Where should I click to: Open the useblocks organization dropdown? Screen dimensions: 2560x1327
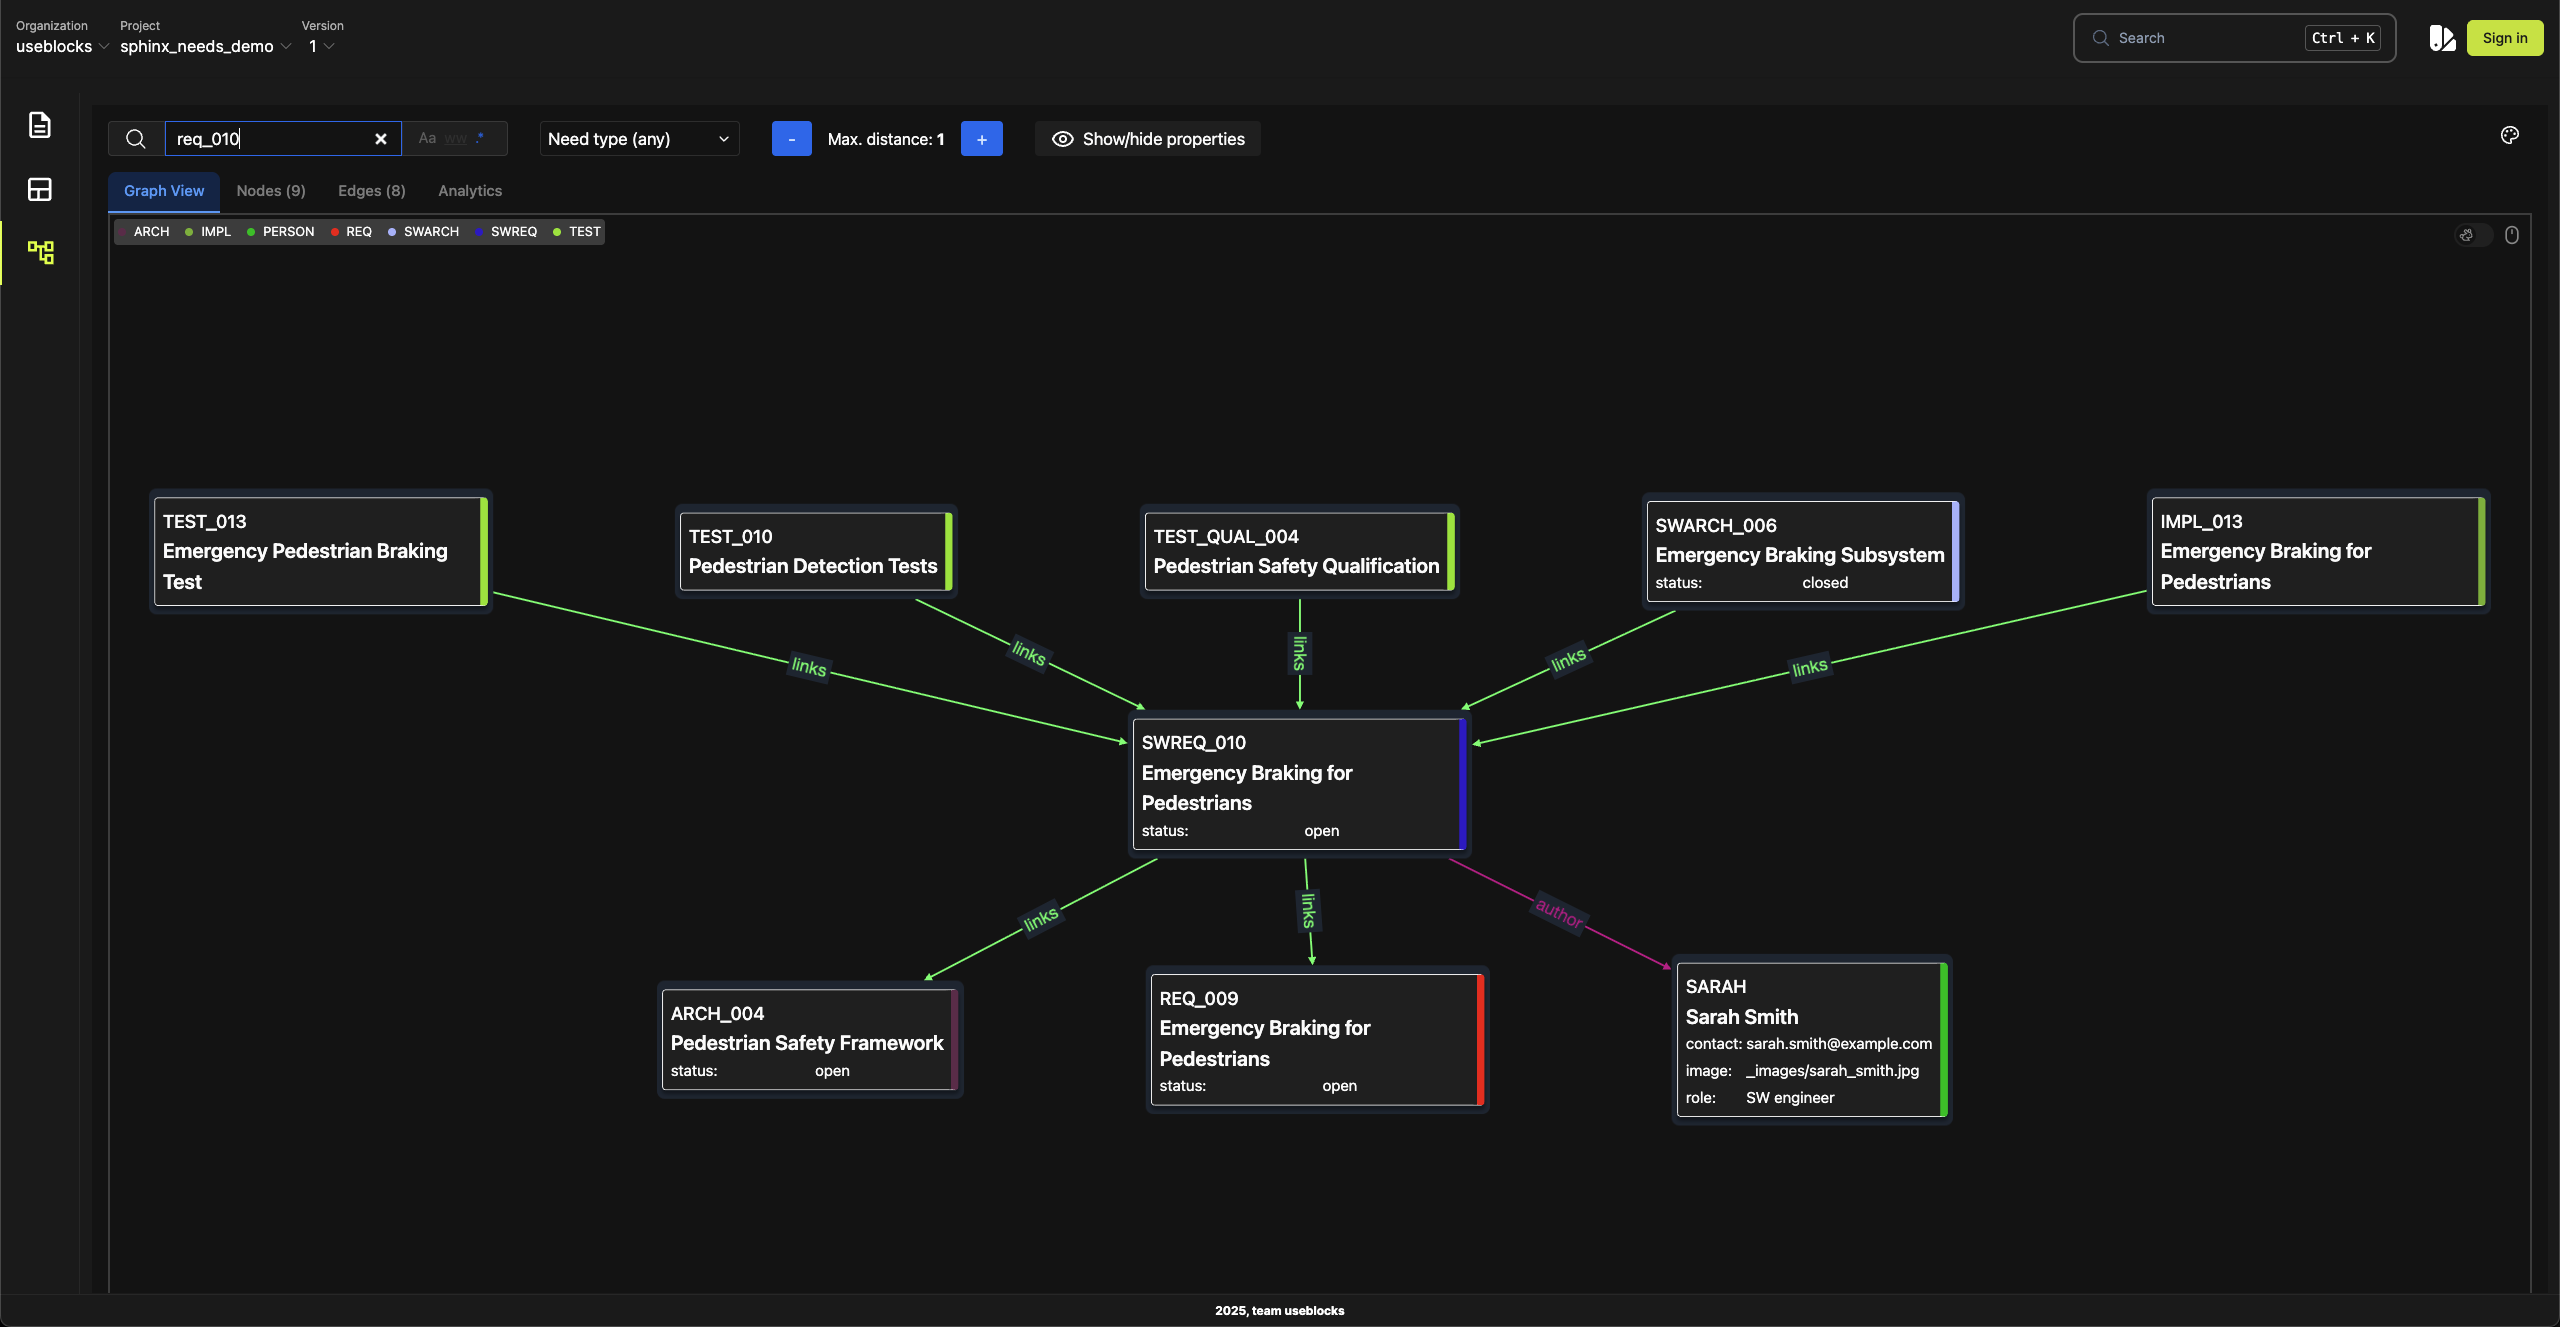[62, 46]
